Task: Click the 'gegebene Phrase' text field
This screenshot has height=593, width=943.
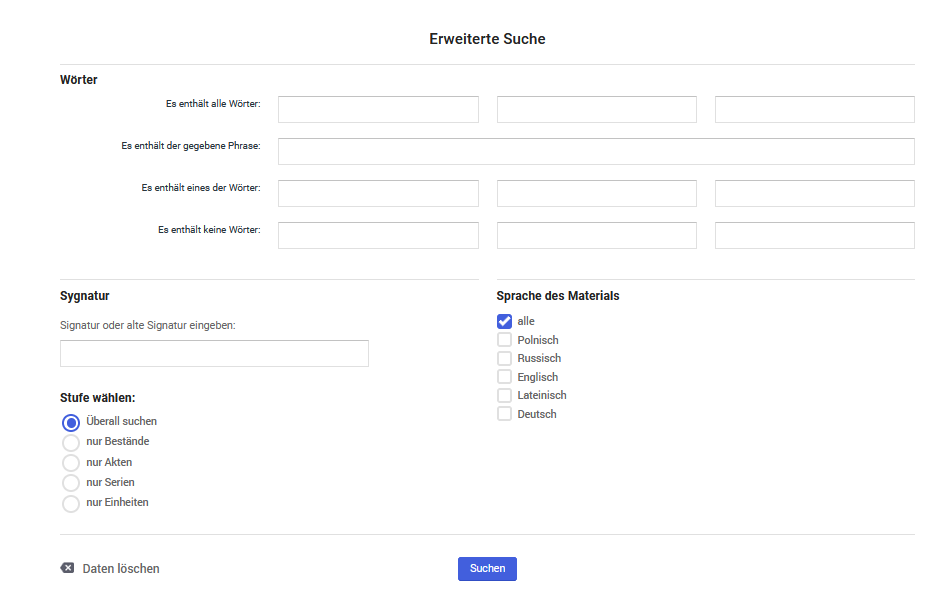Action: tap(596, 152)
